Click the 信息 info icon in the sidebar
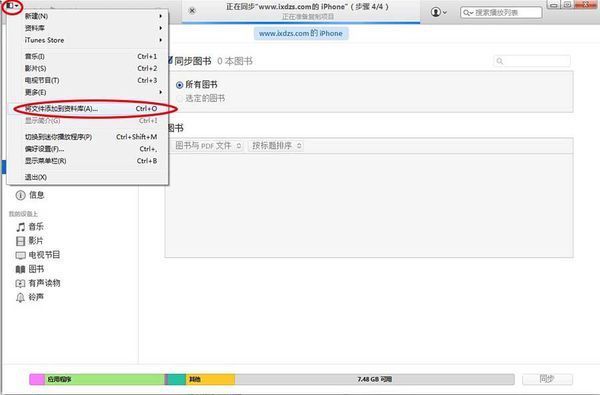 pos(20,195)
